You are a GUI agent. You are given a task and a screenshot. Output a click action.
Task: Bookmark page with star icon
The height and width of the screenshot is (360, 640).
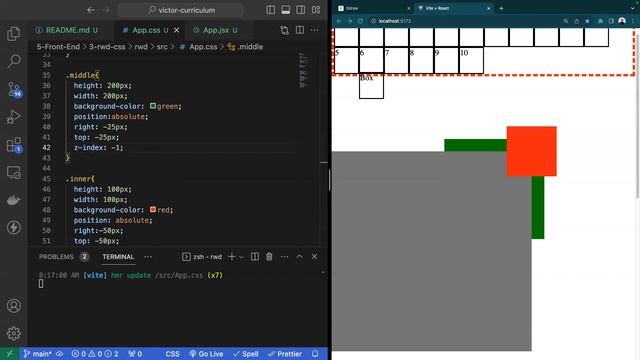(x=587, y=21)
